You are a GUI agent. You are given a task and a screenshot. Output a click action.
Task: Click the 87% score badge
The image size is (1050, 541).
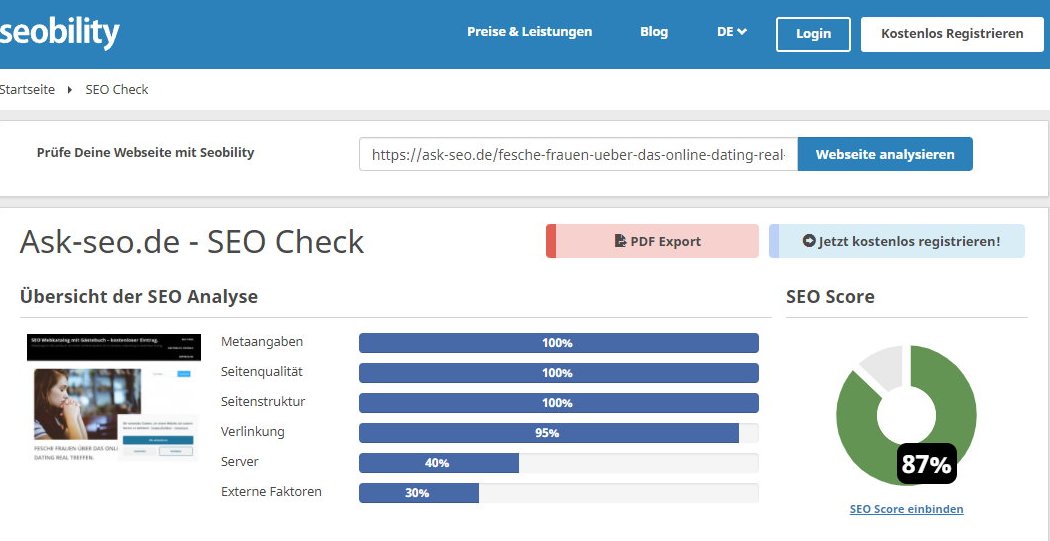tap(926, 463)
